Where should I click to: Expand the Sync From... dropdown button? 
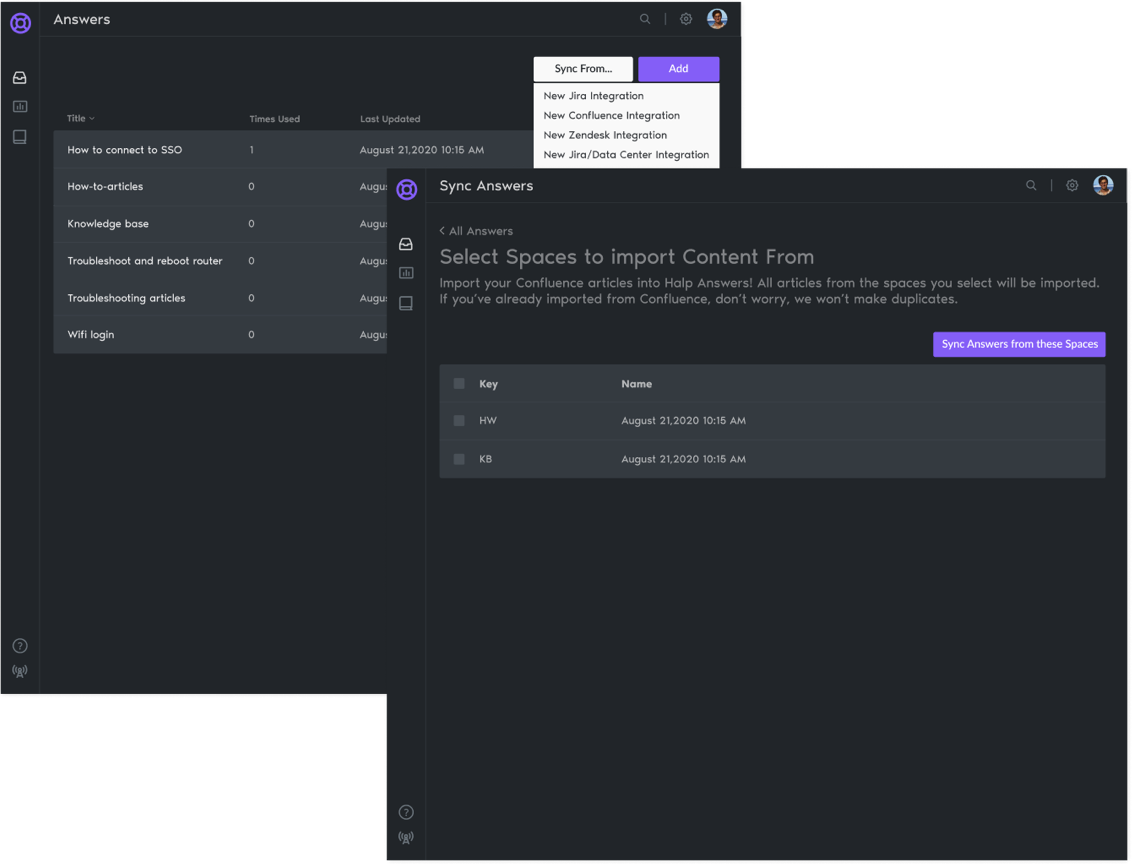(583, 69)
